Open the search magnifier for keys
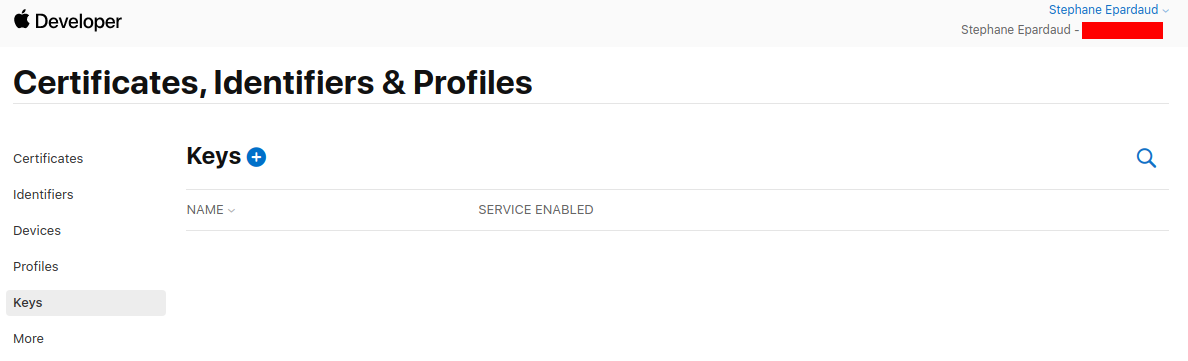This screenshot has height=361, width=1188. pyautogui.click(x=1146, y=158)
